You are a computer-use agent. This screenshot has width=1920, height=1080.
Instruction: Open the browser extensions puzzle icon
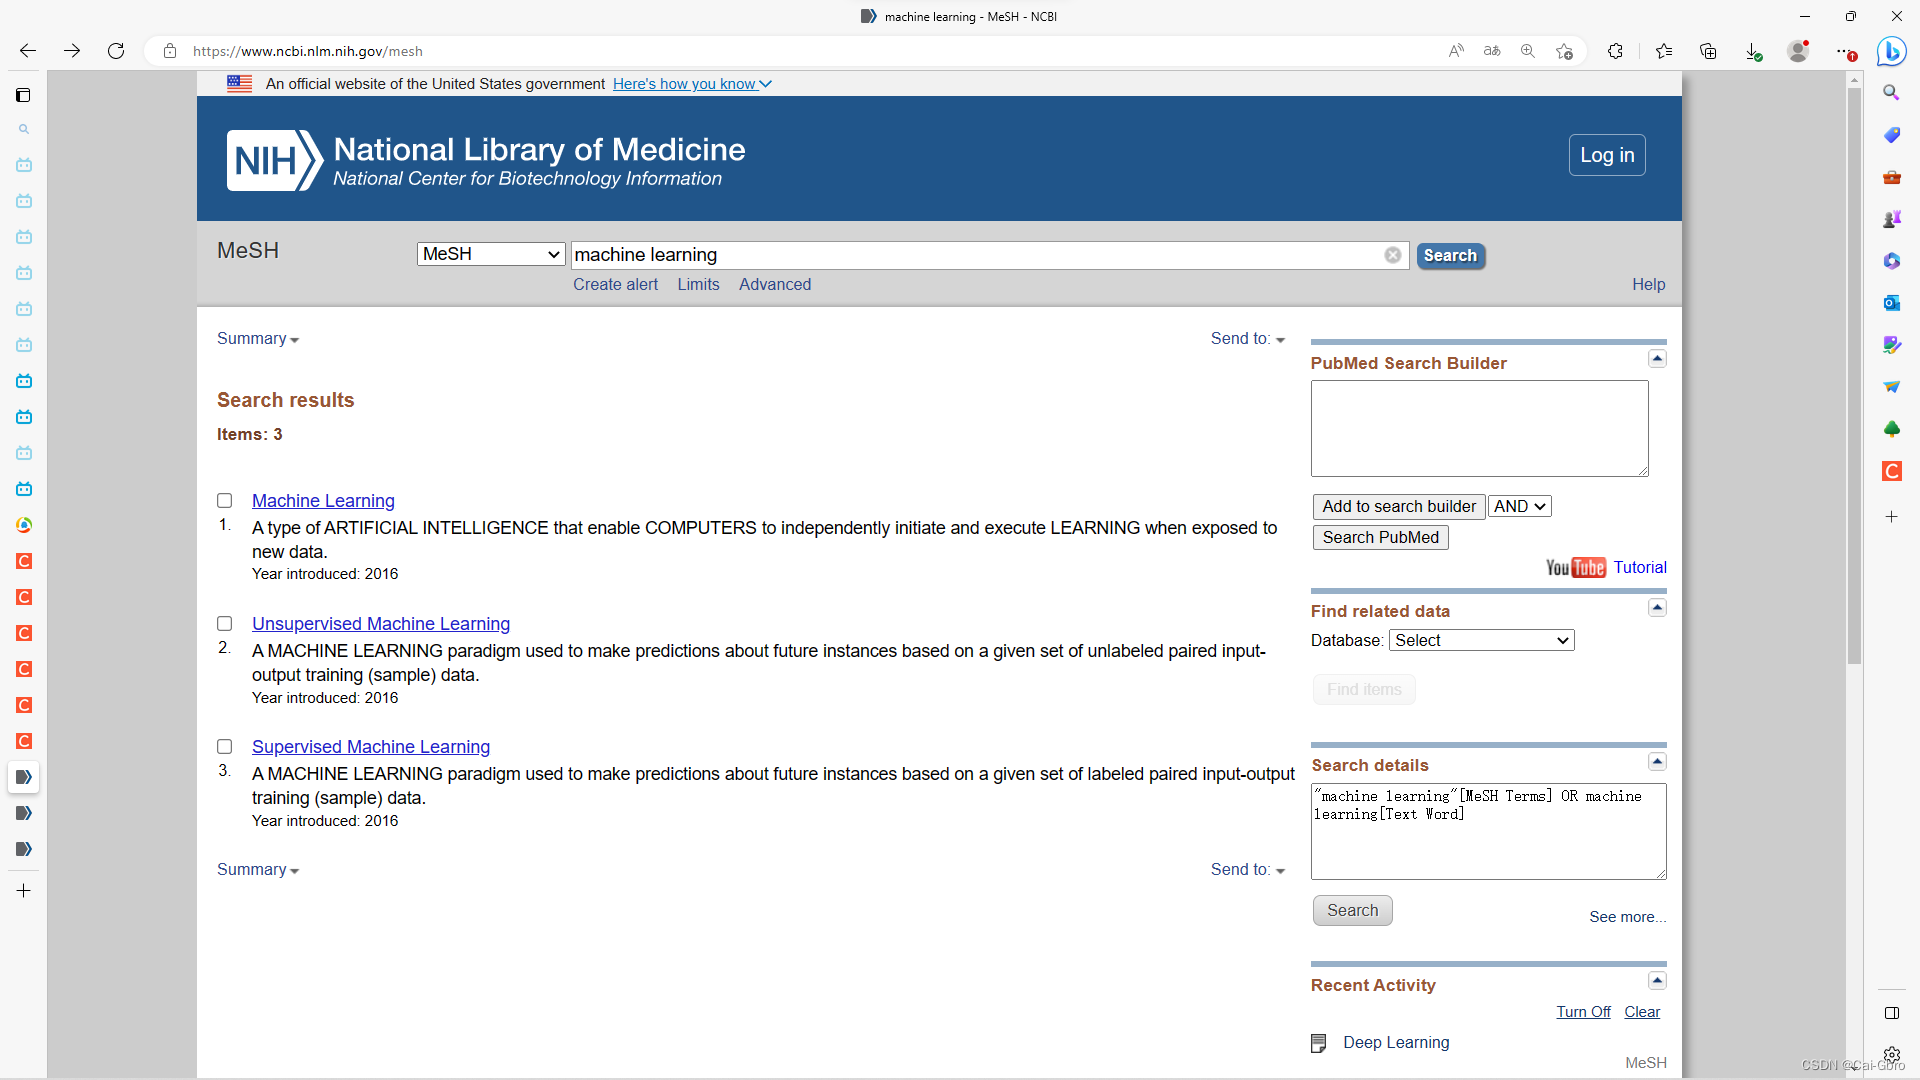coord(1615,51)
